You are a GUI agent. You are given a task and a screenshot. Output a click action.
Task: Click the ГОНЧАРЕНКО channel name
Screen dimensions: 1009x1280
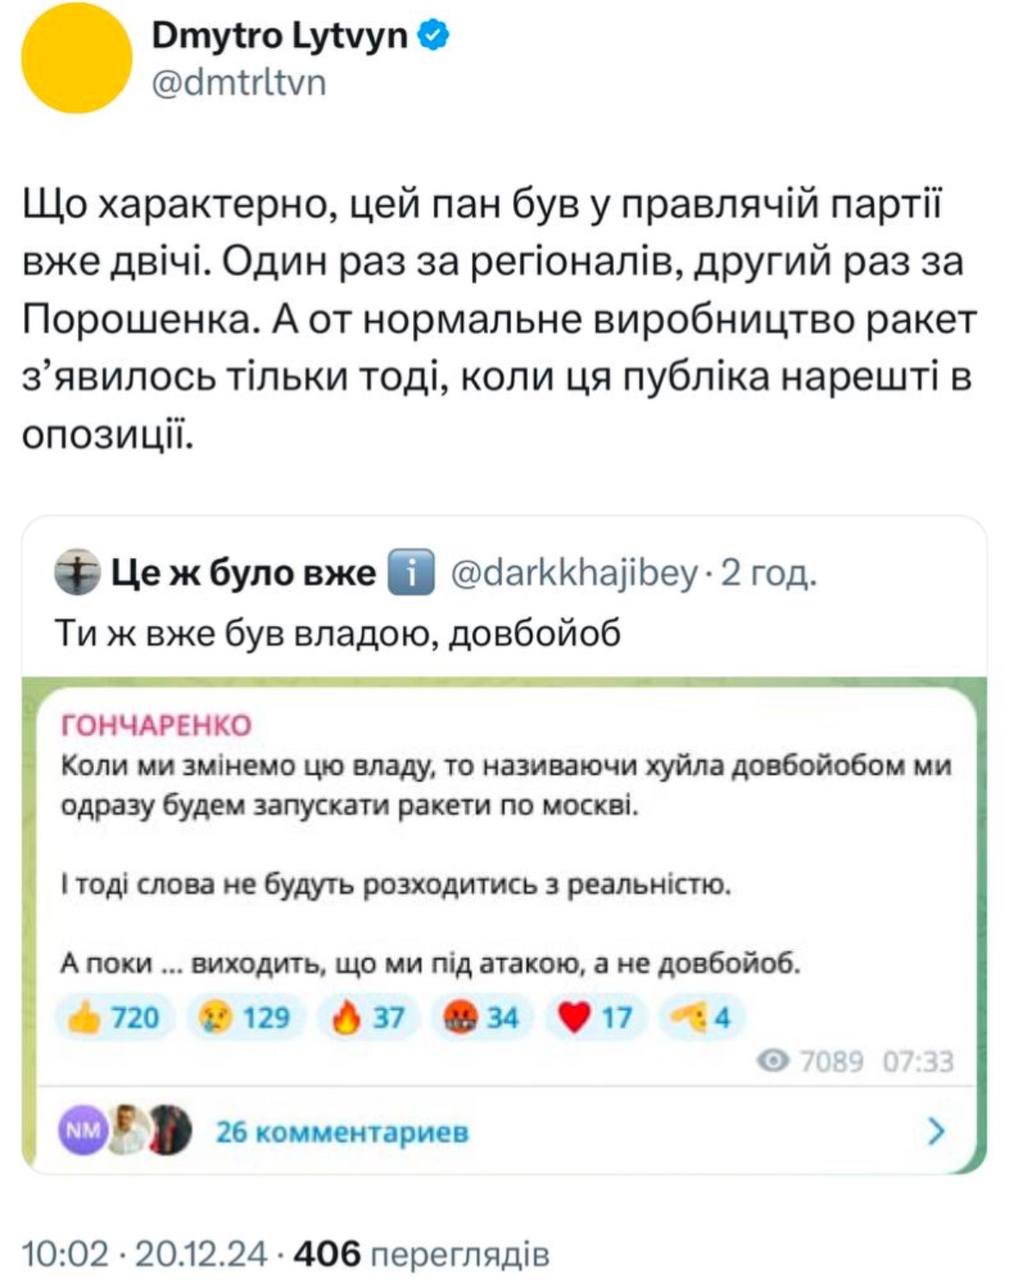157,724
